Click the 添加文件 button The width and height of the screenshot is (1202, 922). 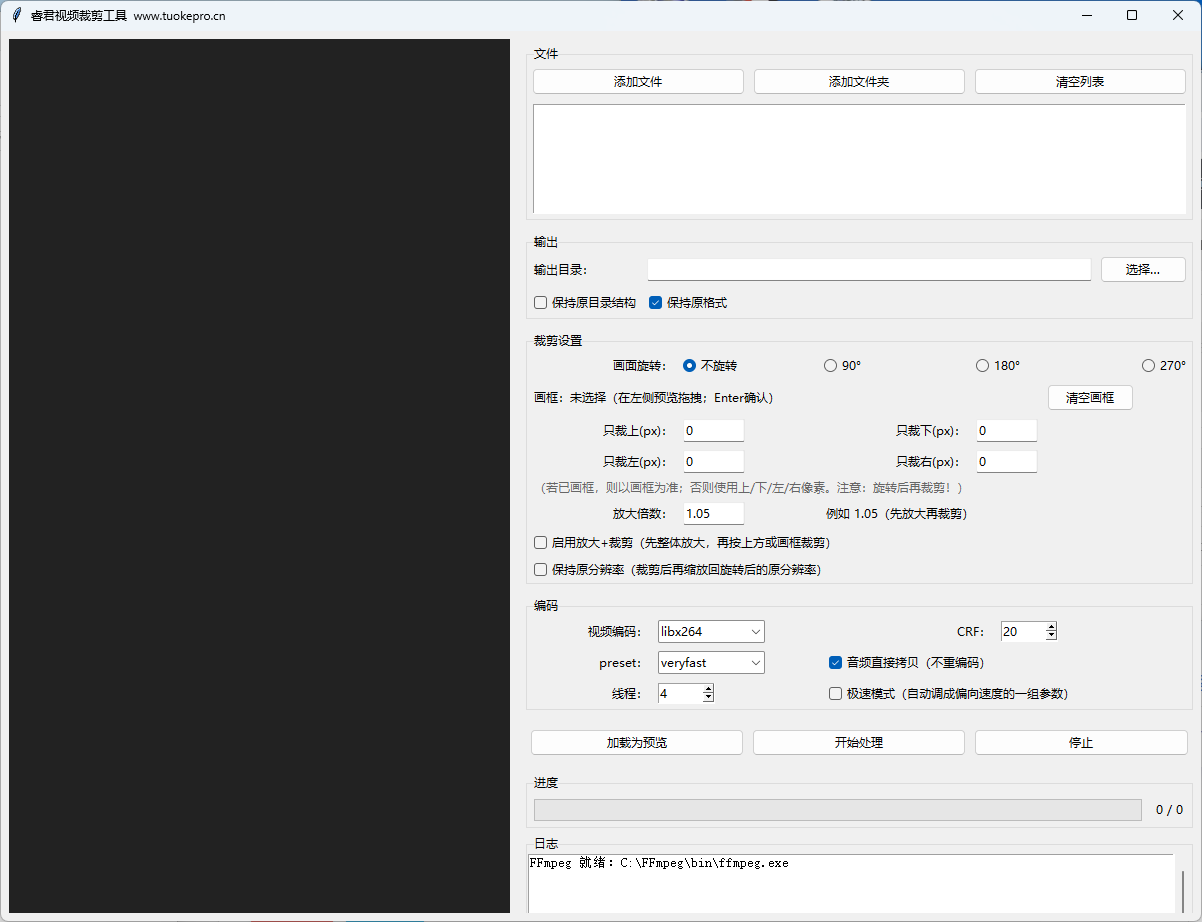[x=638, y=82]
